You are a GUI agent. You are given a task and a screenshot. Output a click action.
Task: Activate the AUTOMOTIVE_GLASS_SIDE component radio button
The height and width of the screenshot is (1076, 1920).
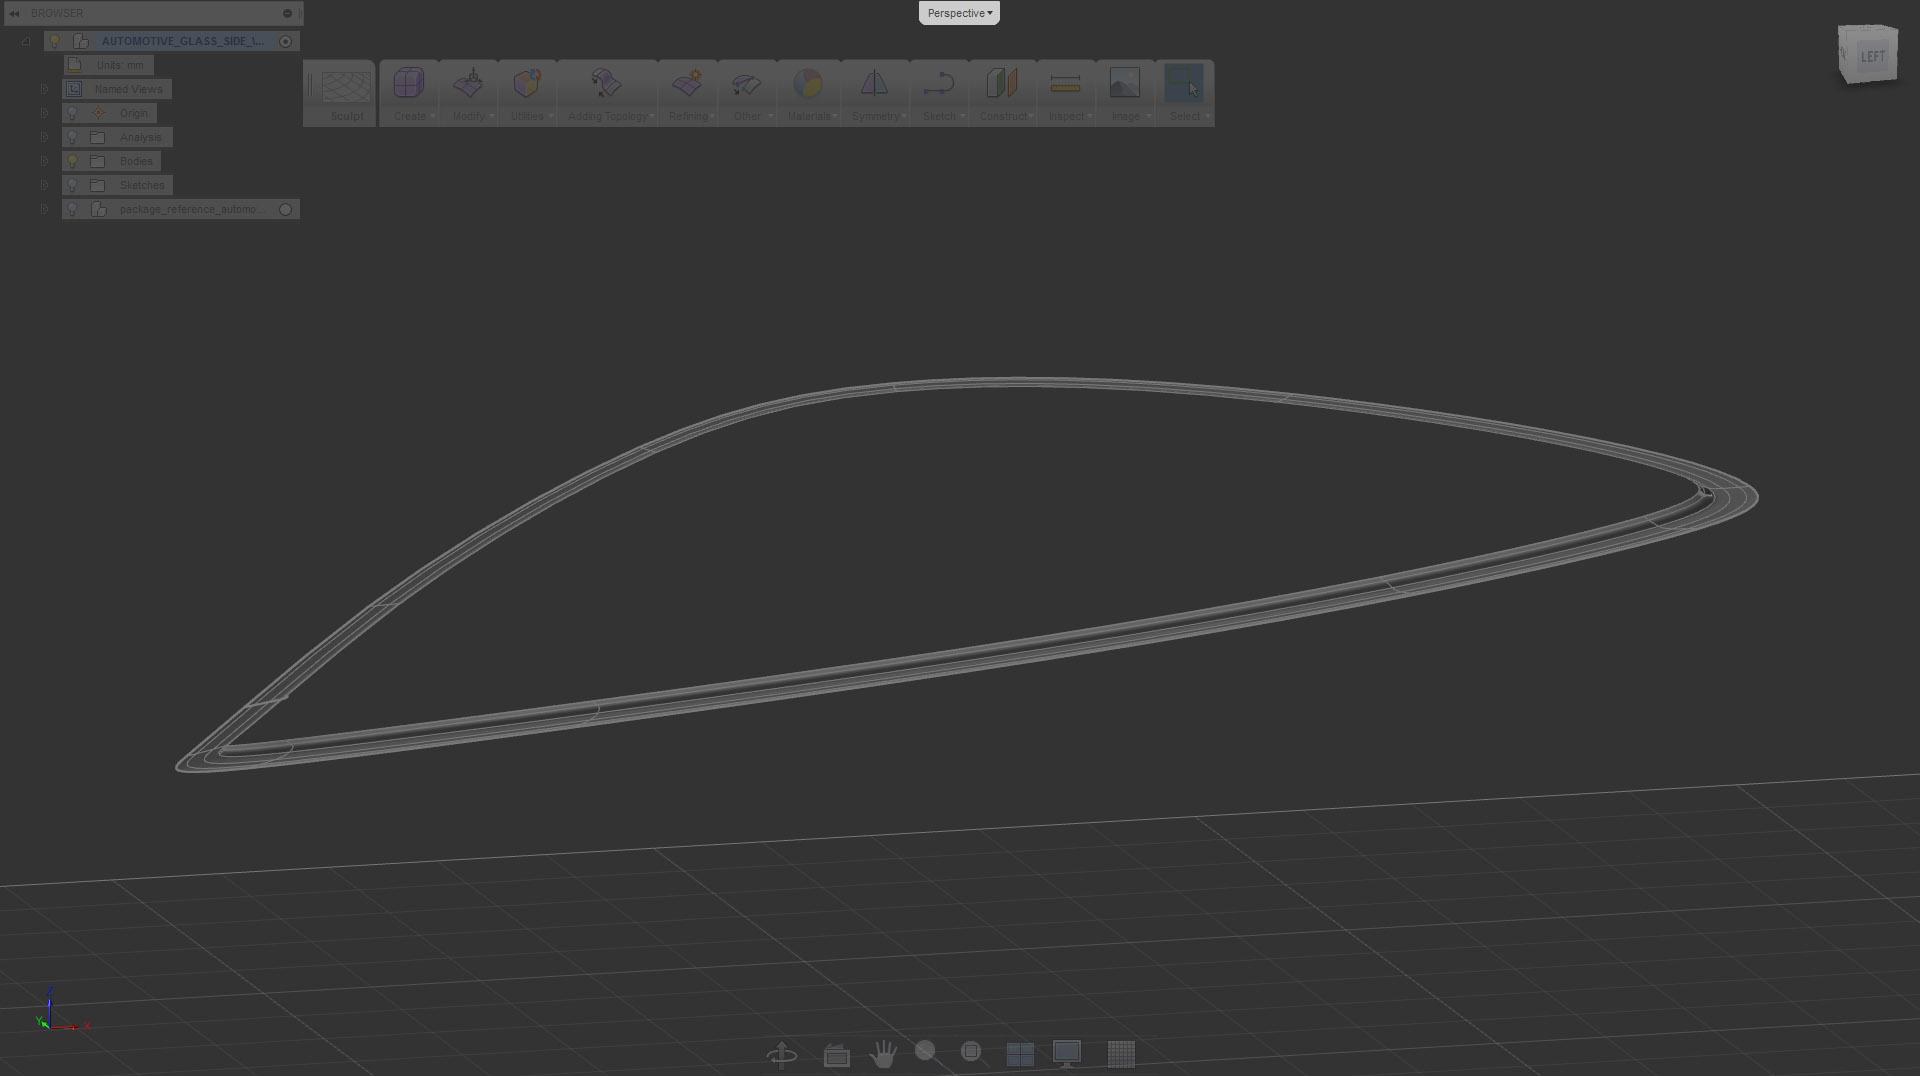(x=286, y=41)
